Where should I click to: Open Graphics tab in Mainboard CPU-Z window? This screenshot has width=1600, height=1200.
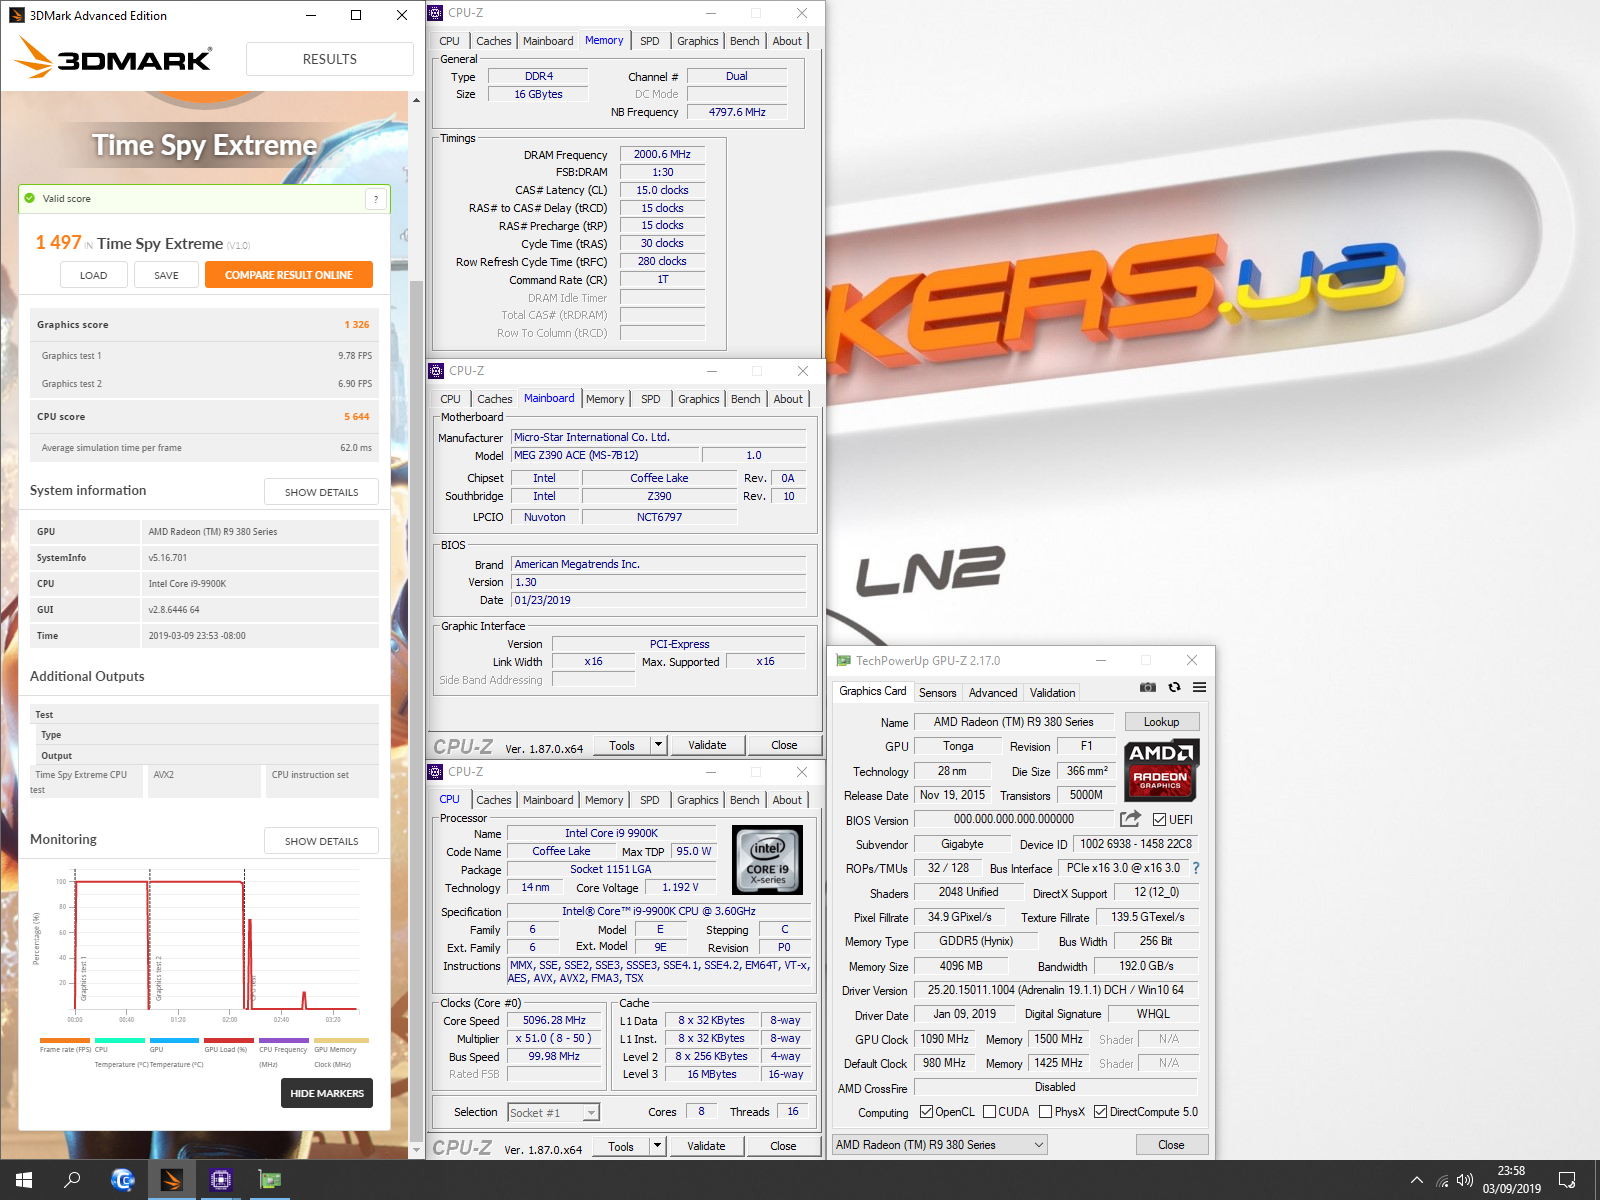(698, 399)
